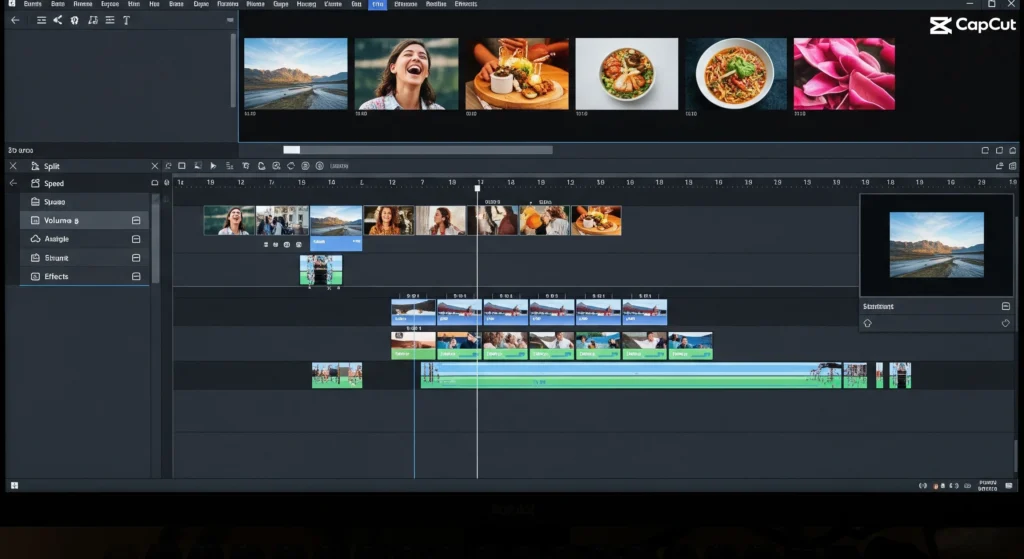This screenshot has width=1024, height=559.
Task: Select the Text (T) tool icon in top toolbar
Action: point(126,20)
